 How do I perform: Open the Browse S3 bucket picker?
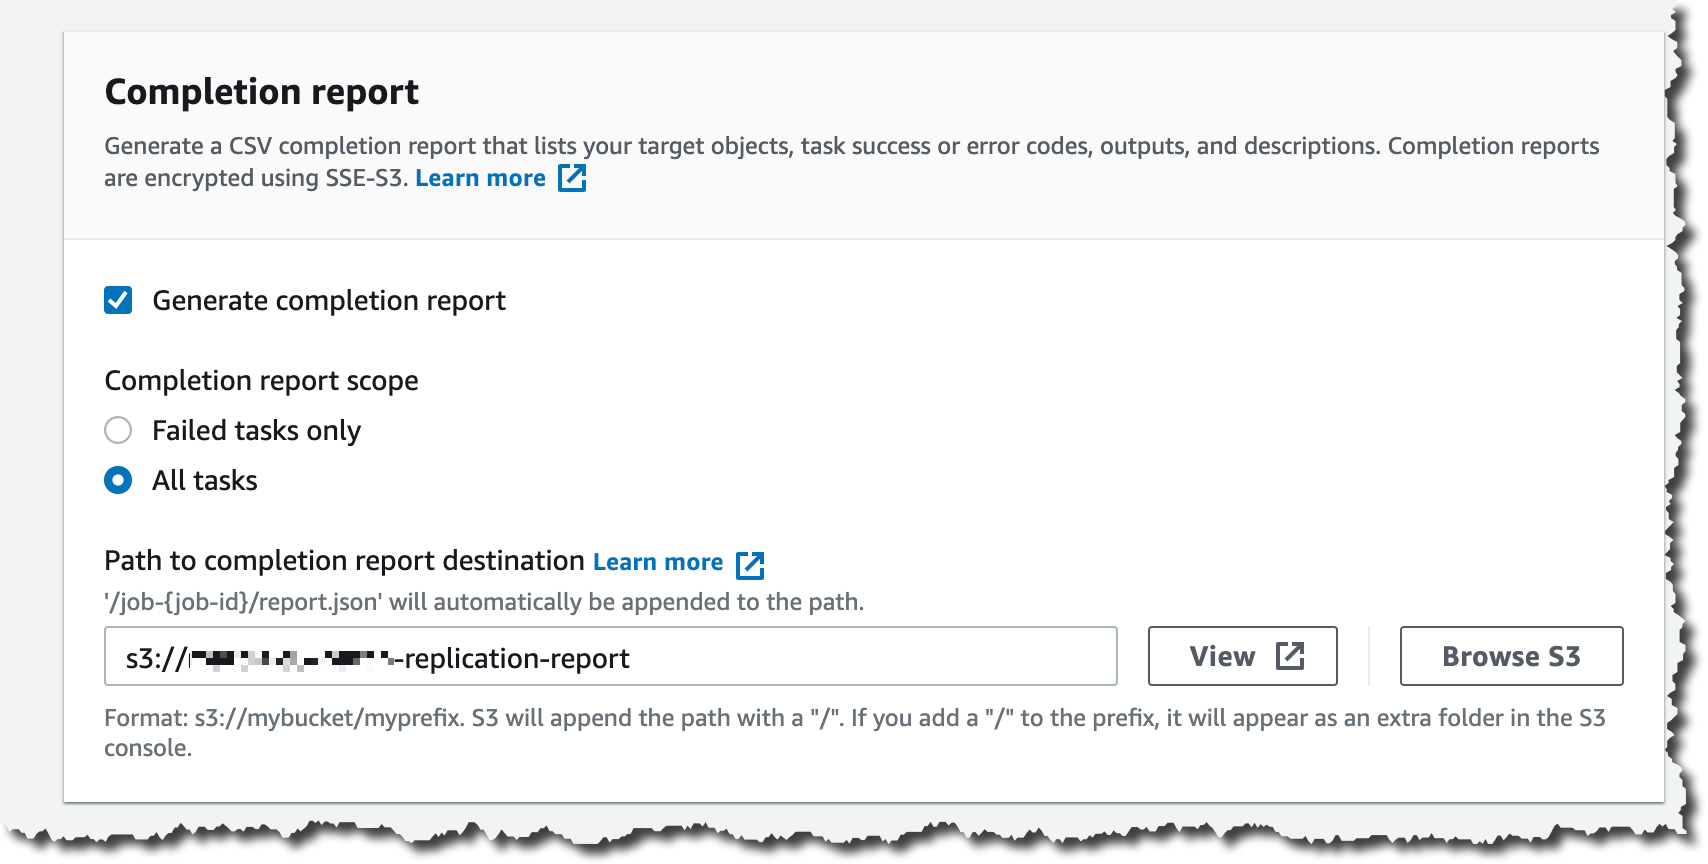(1510, 656)
